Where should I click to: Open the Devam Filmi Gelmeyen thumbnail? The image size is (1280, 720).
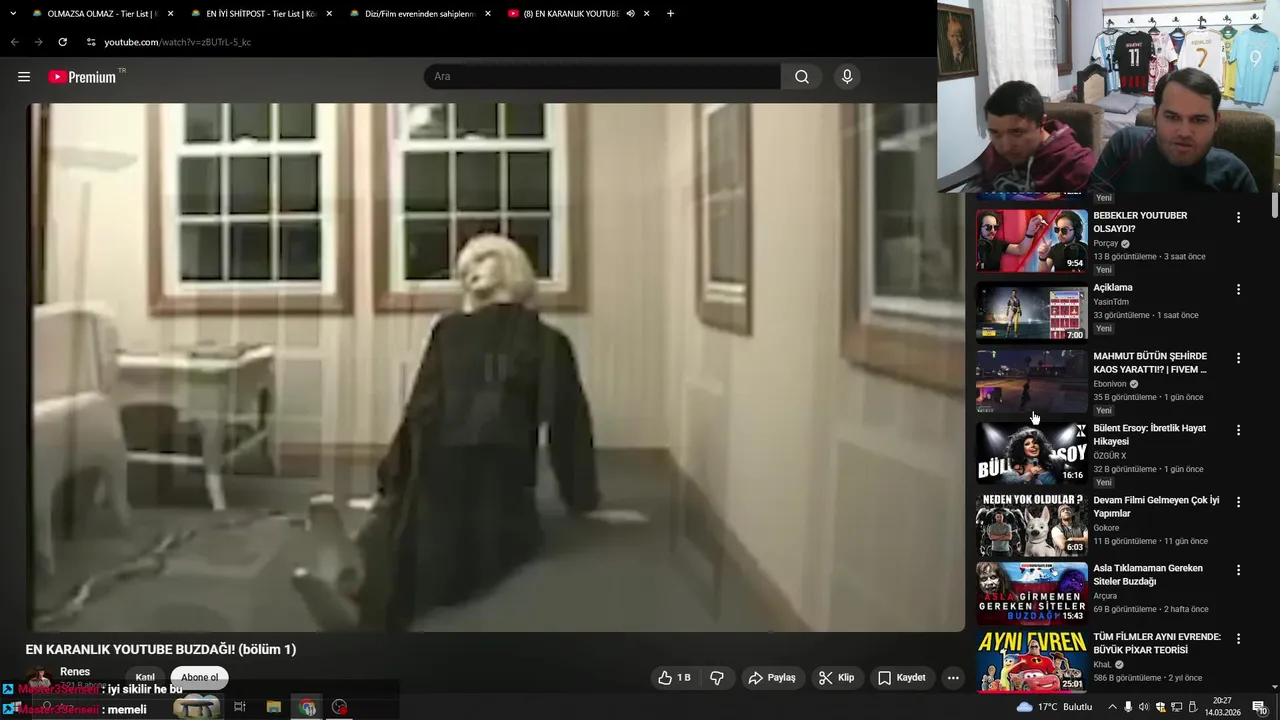pos(1032,525)
